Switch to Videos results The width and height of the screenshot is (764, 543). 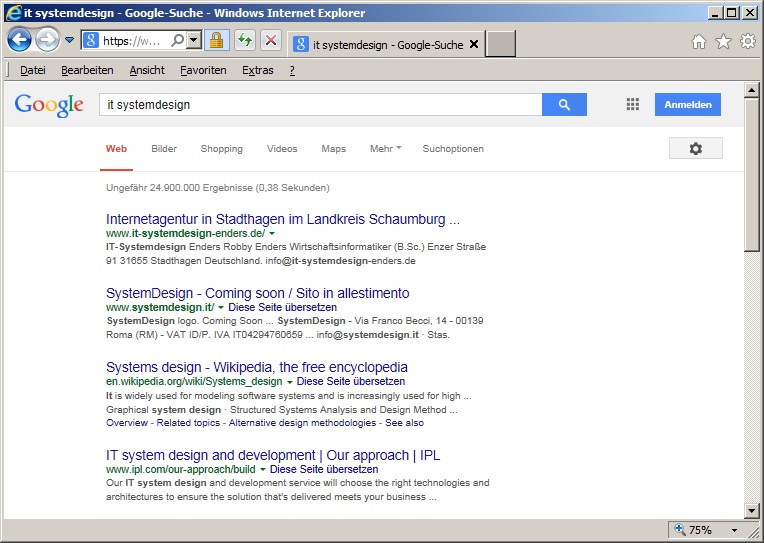(282, 149)
